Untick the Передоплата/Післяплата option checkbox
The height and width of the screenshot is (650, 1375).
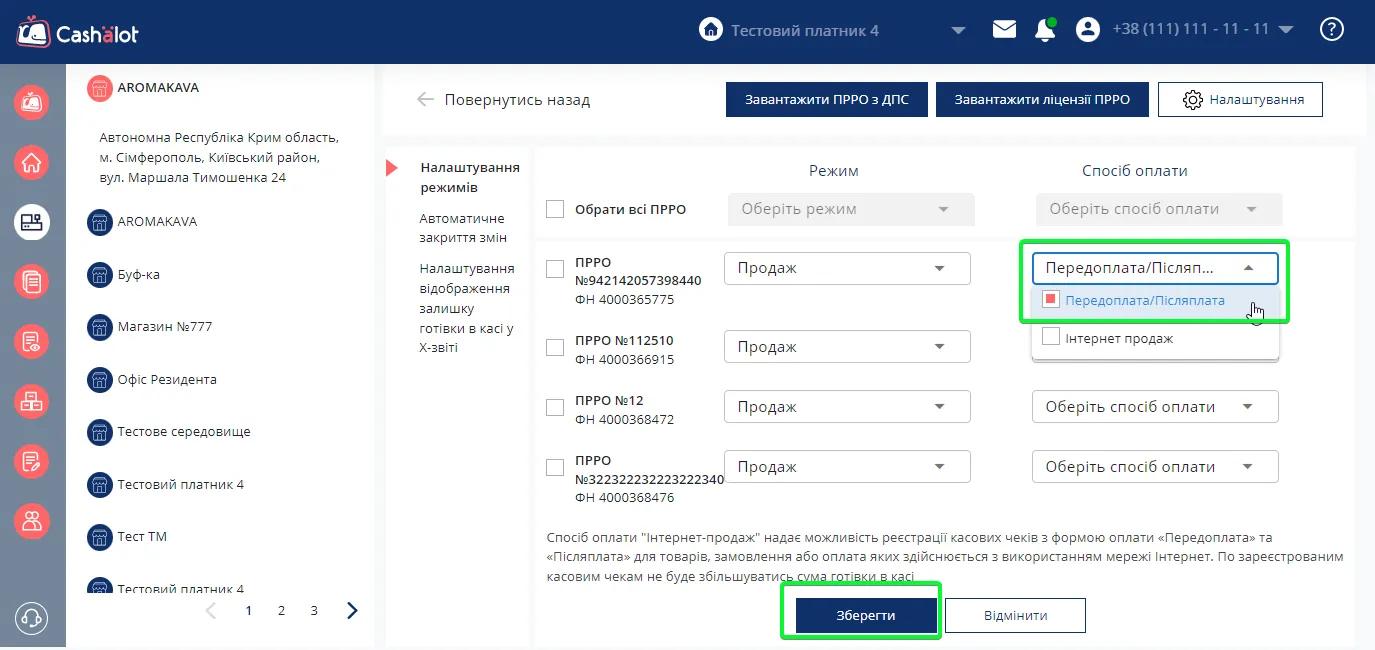coord(1050,299)
